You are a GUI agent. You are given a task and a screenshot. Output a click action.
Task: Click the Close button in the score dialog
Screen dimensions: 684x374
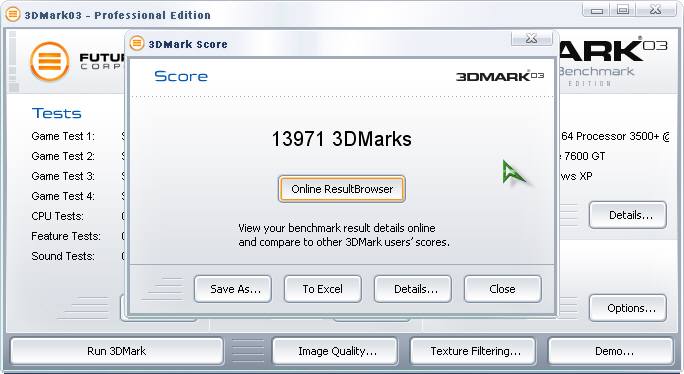pyautogui.click(x=503, y=289)
